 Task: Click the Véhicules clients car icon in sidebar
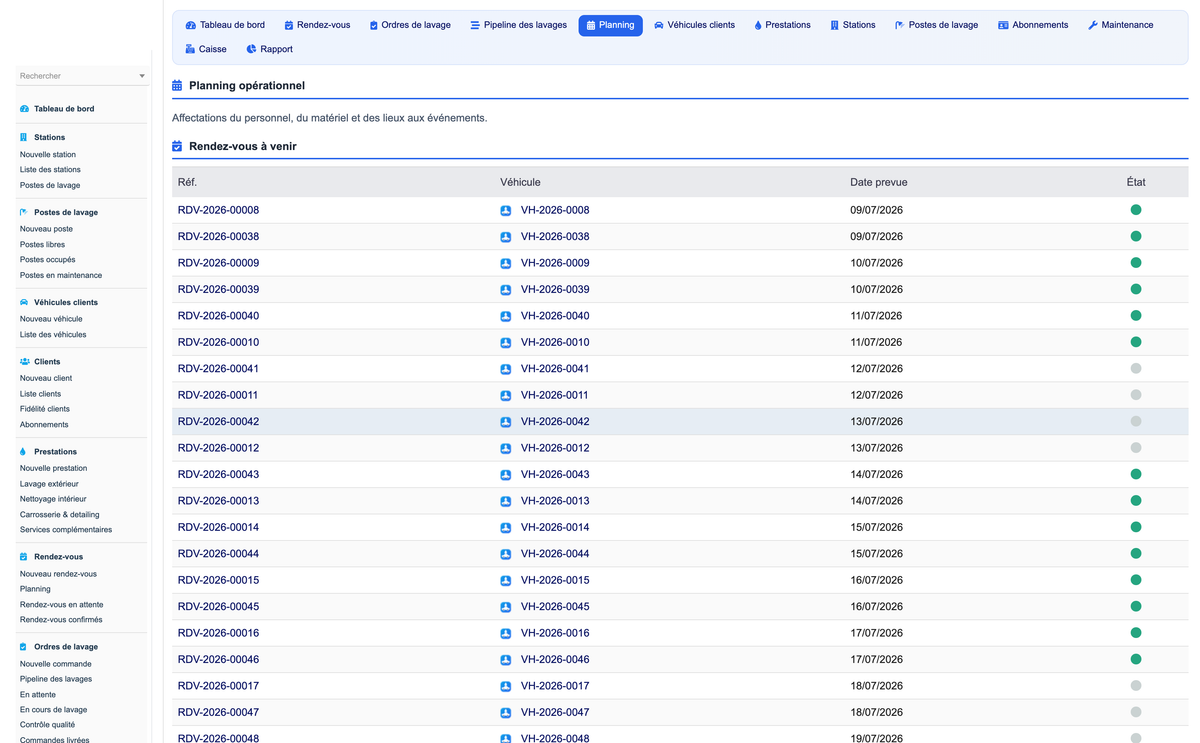(x=24, y=302)
